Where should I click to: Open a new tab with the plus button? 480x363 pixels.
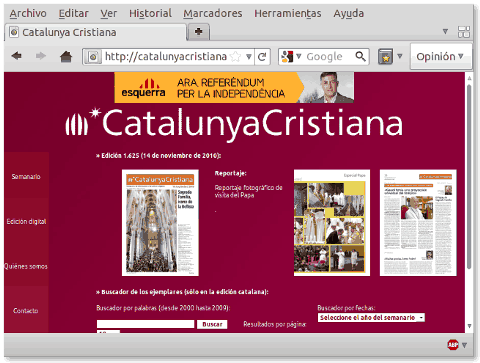pyautogui.click(x=198, y=32)
